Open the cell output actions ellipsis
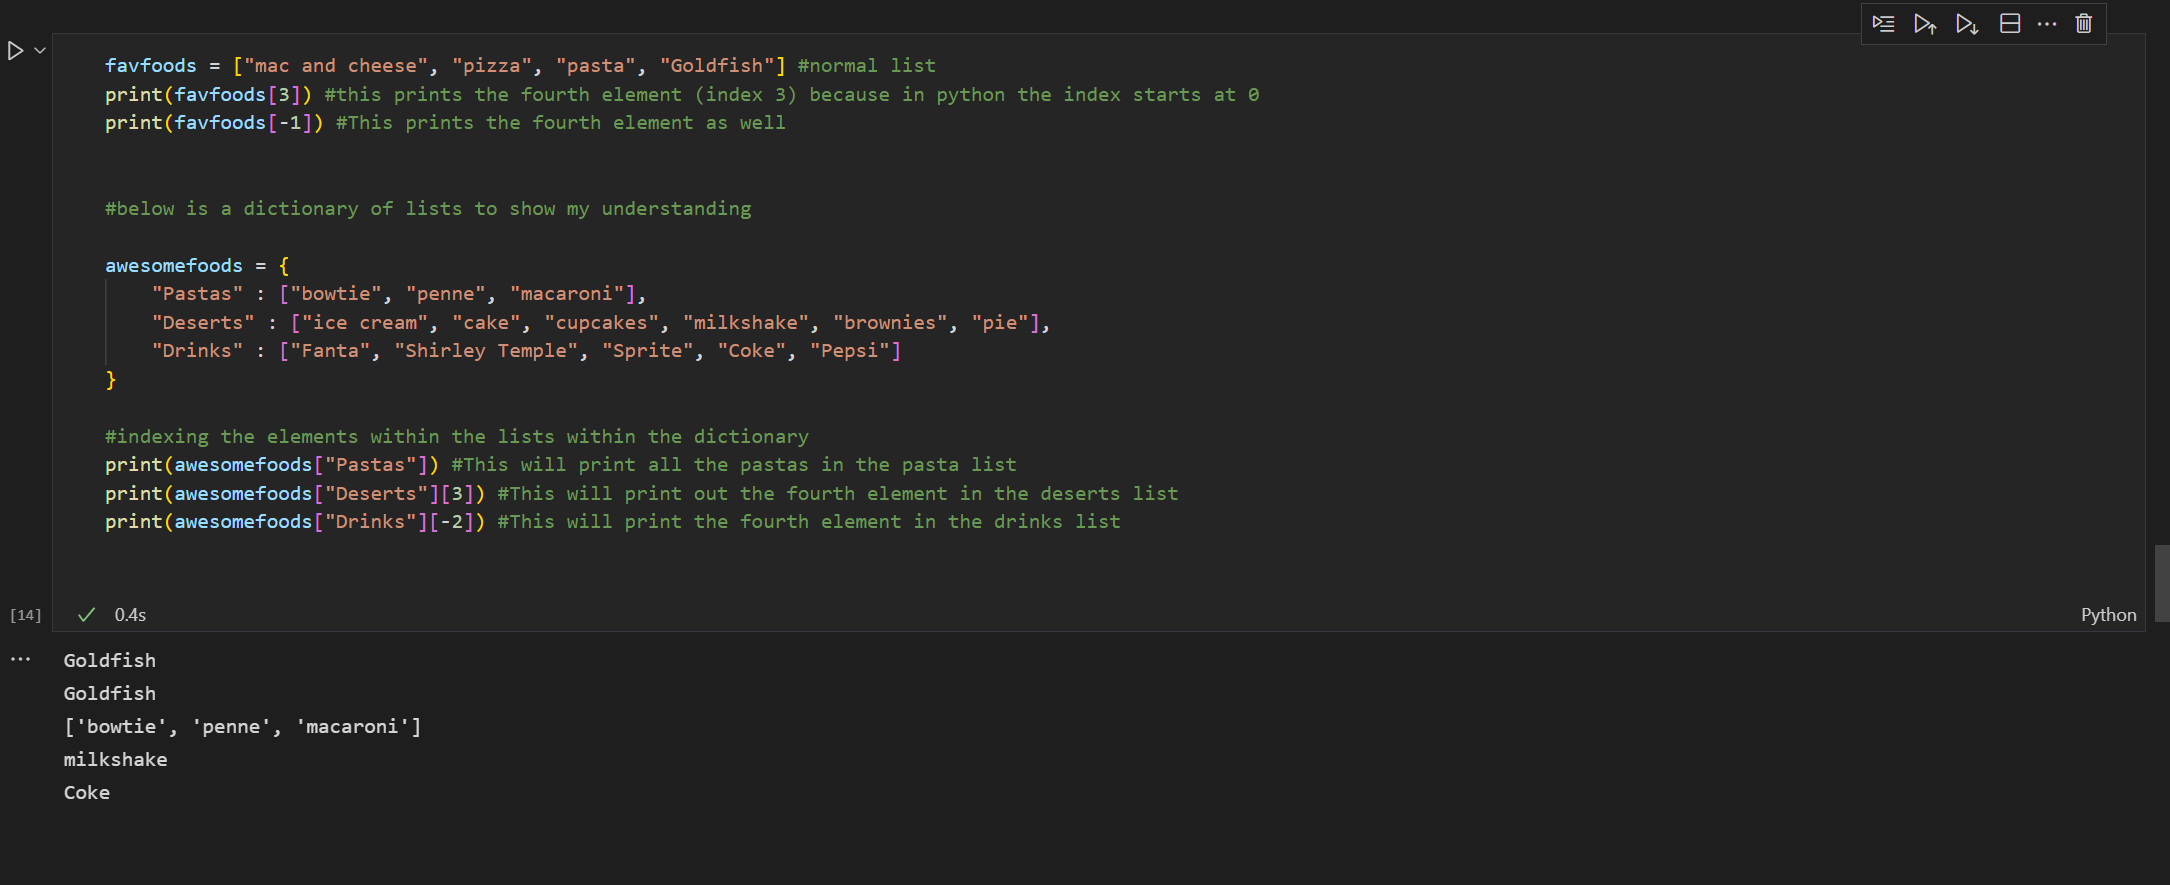This screenshot has width=2170, height=885. coord(20,659)
